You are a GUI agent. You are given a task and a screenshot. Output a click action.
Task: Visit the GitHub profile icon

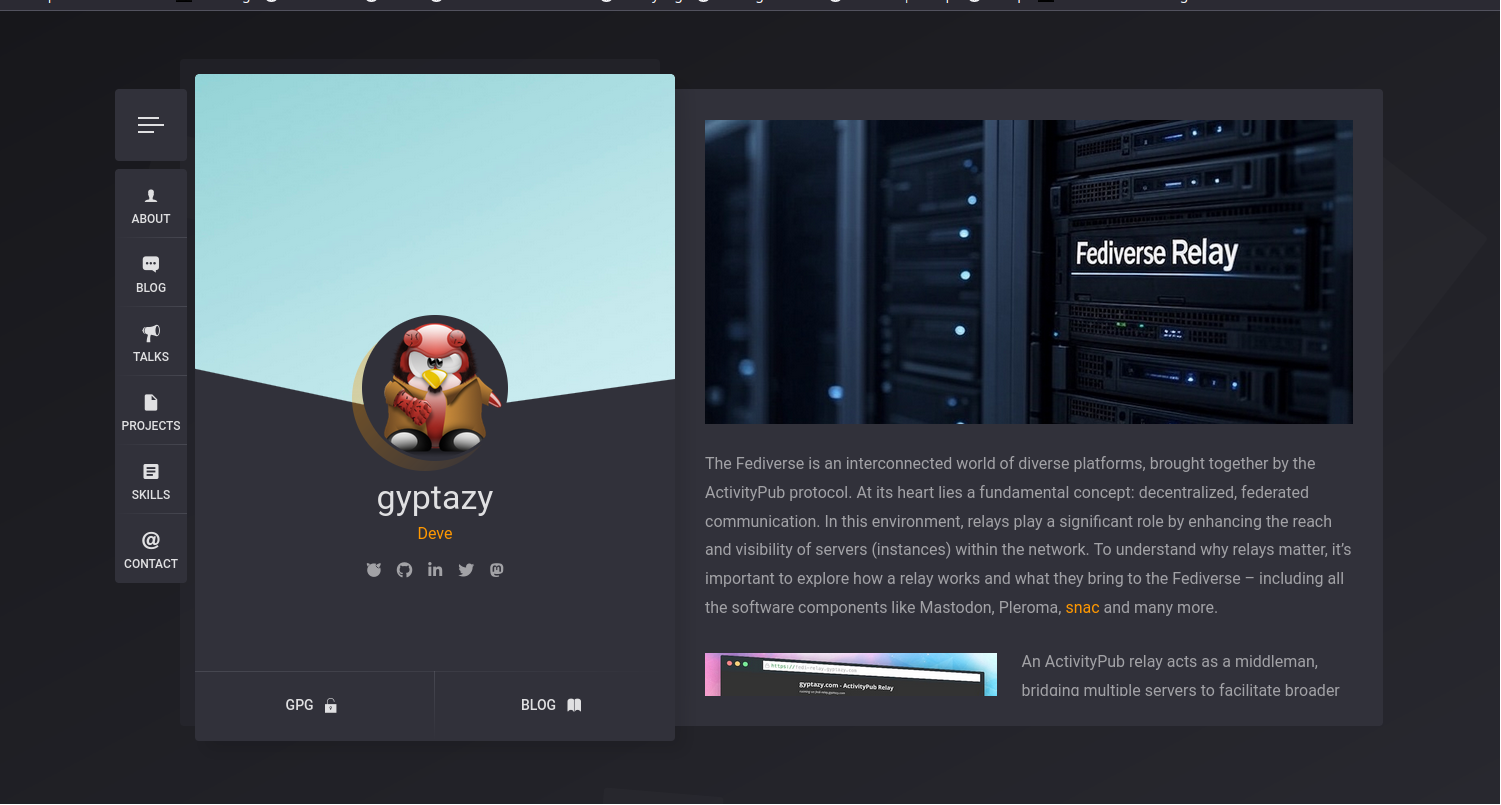(404, 570)
